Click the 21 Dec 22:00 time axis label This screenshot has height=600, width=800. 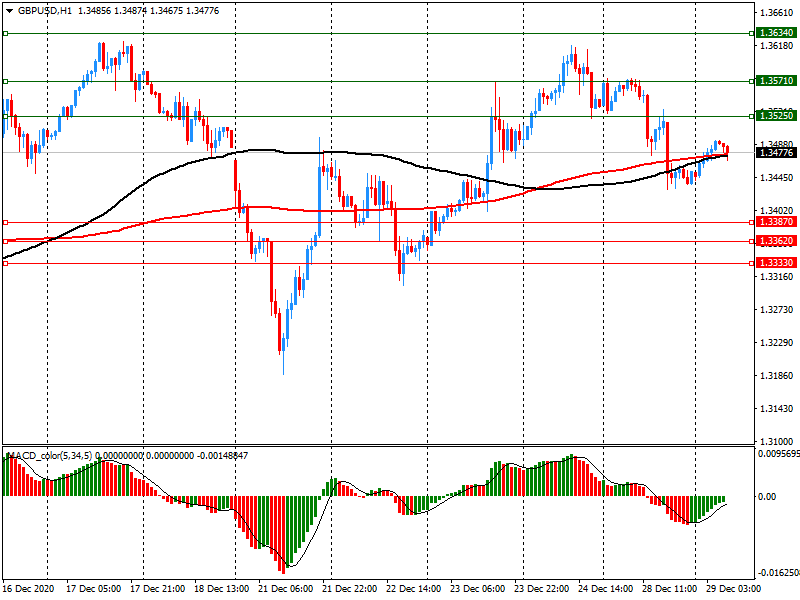point(349,589)
